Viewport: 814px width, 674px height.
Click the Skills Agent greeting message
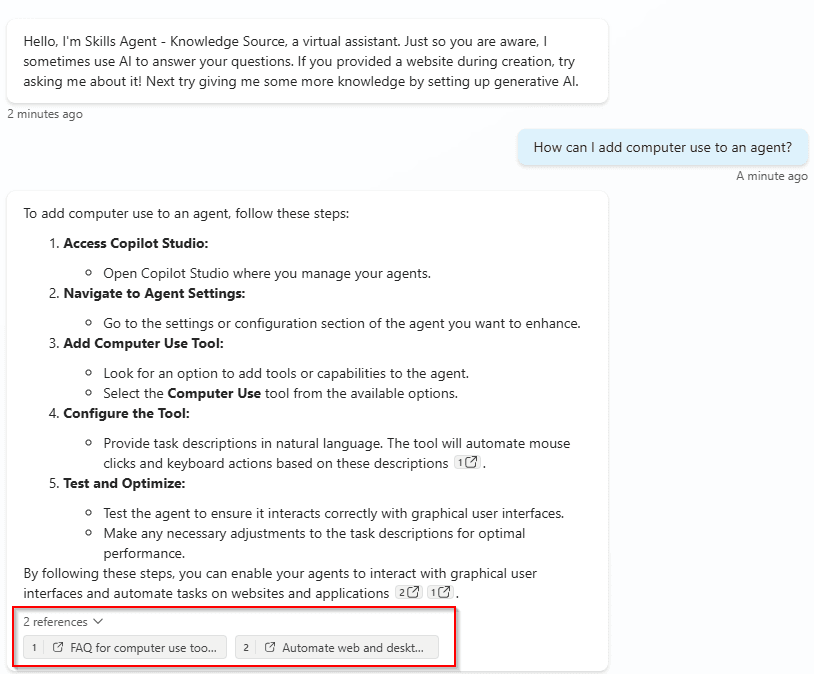(x=307, y=61)
